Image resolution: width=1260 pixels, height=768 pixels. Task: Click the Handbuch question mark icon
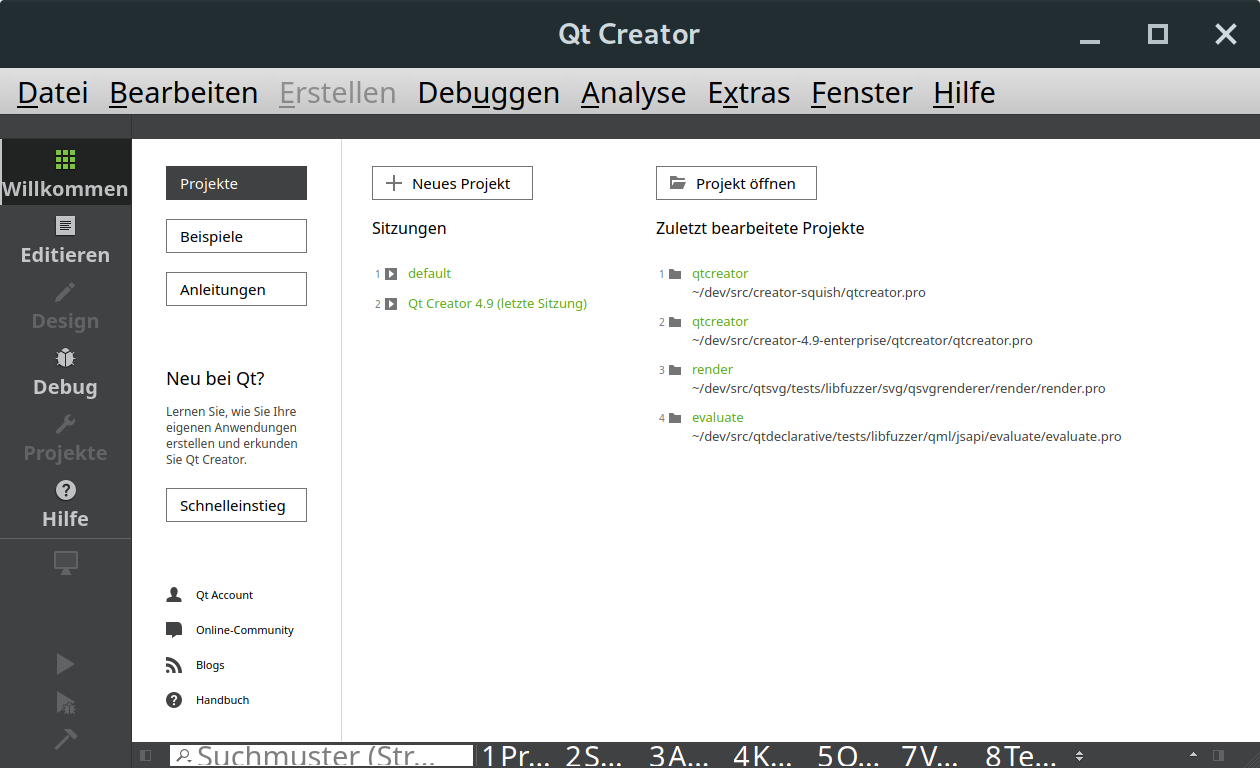click(174, 700)
